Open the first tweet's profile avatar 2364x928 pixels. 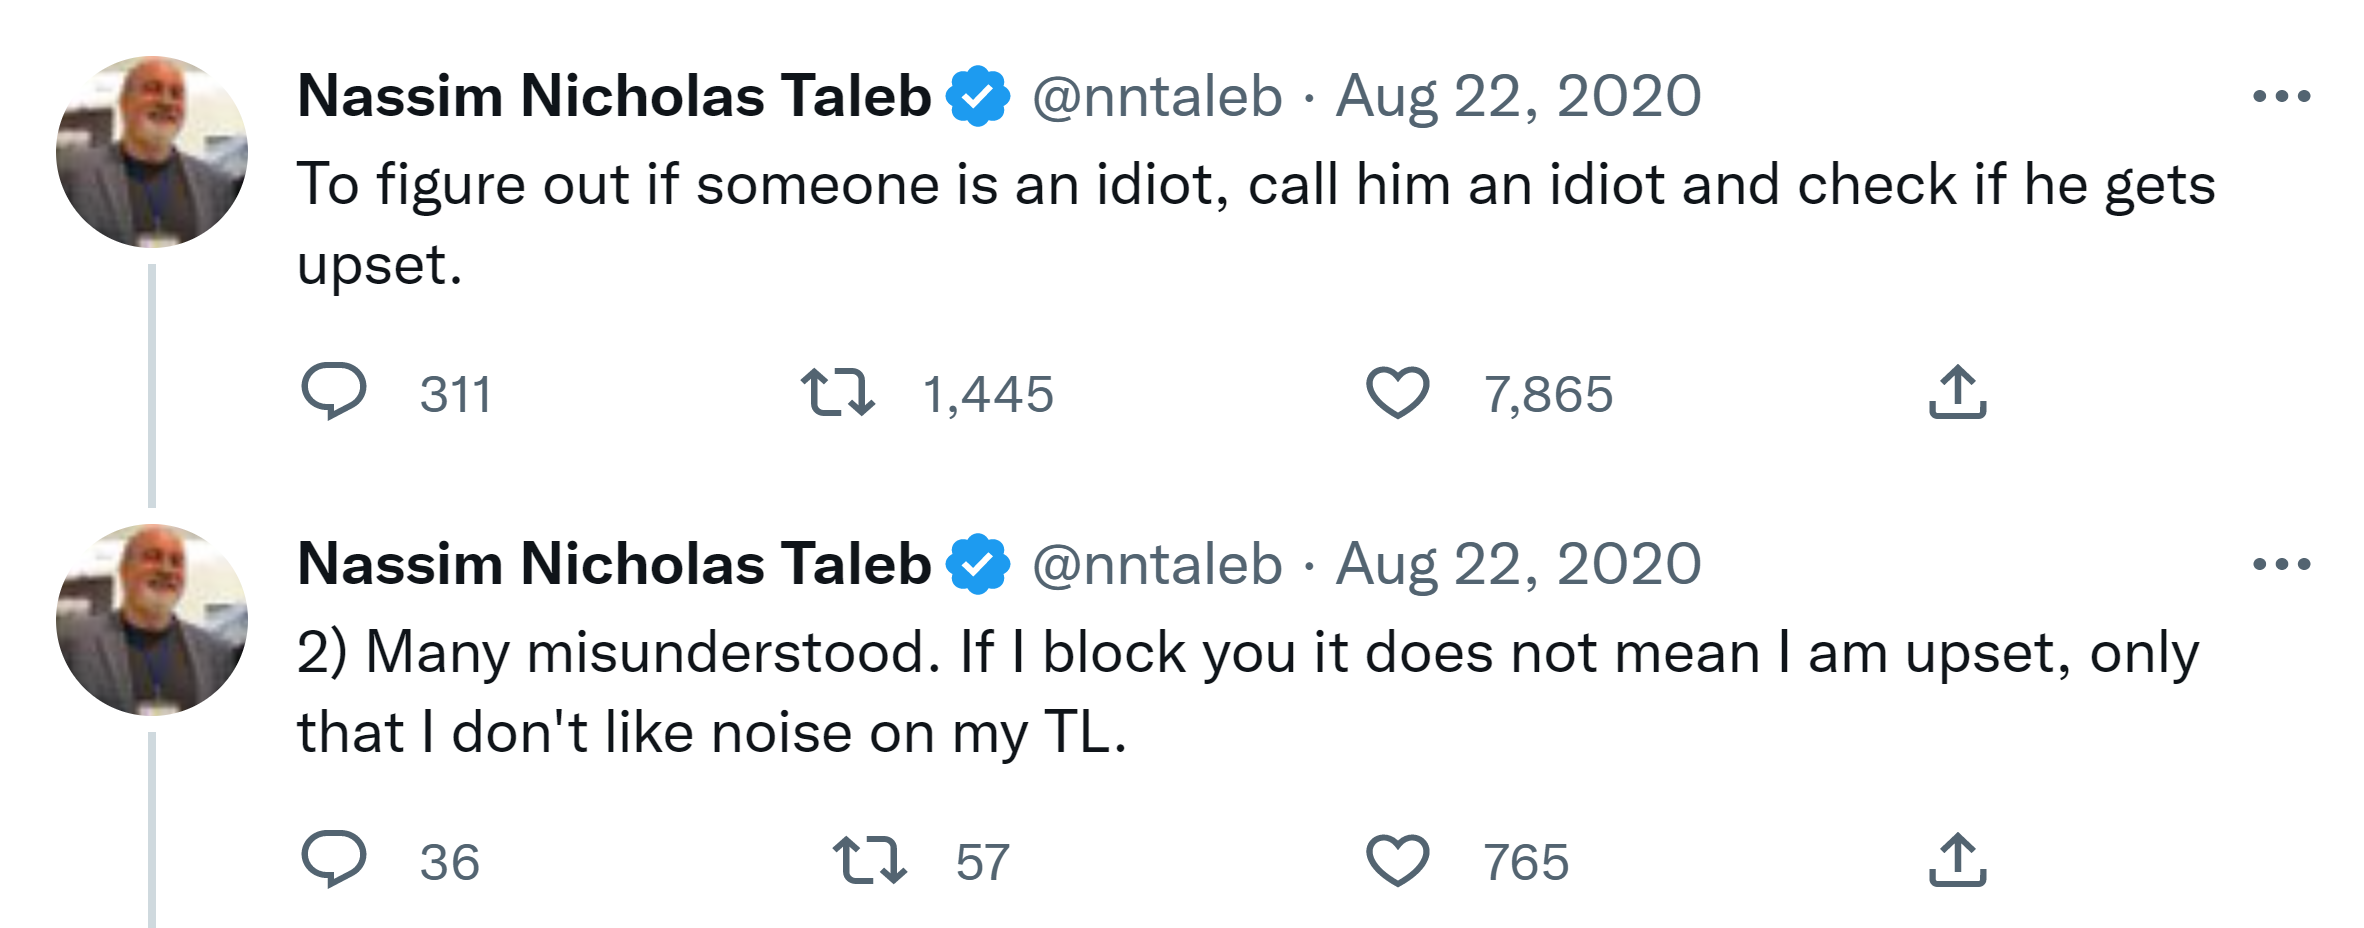click(152, 152)
